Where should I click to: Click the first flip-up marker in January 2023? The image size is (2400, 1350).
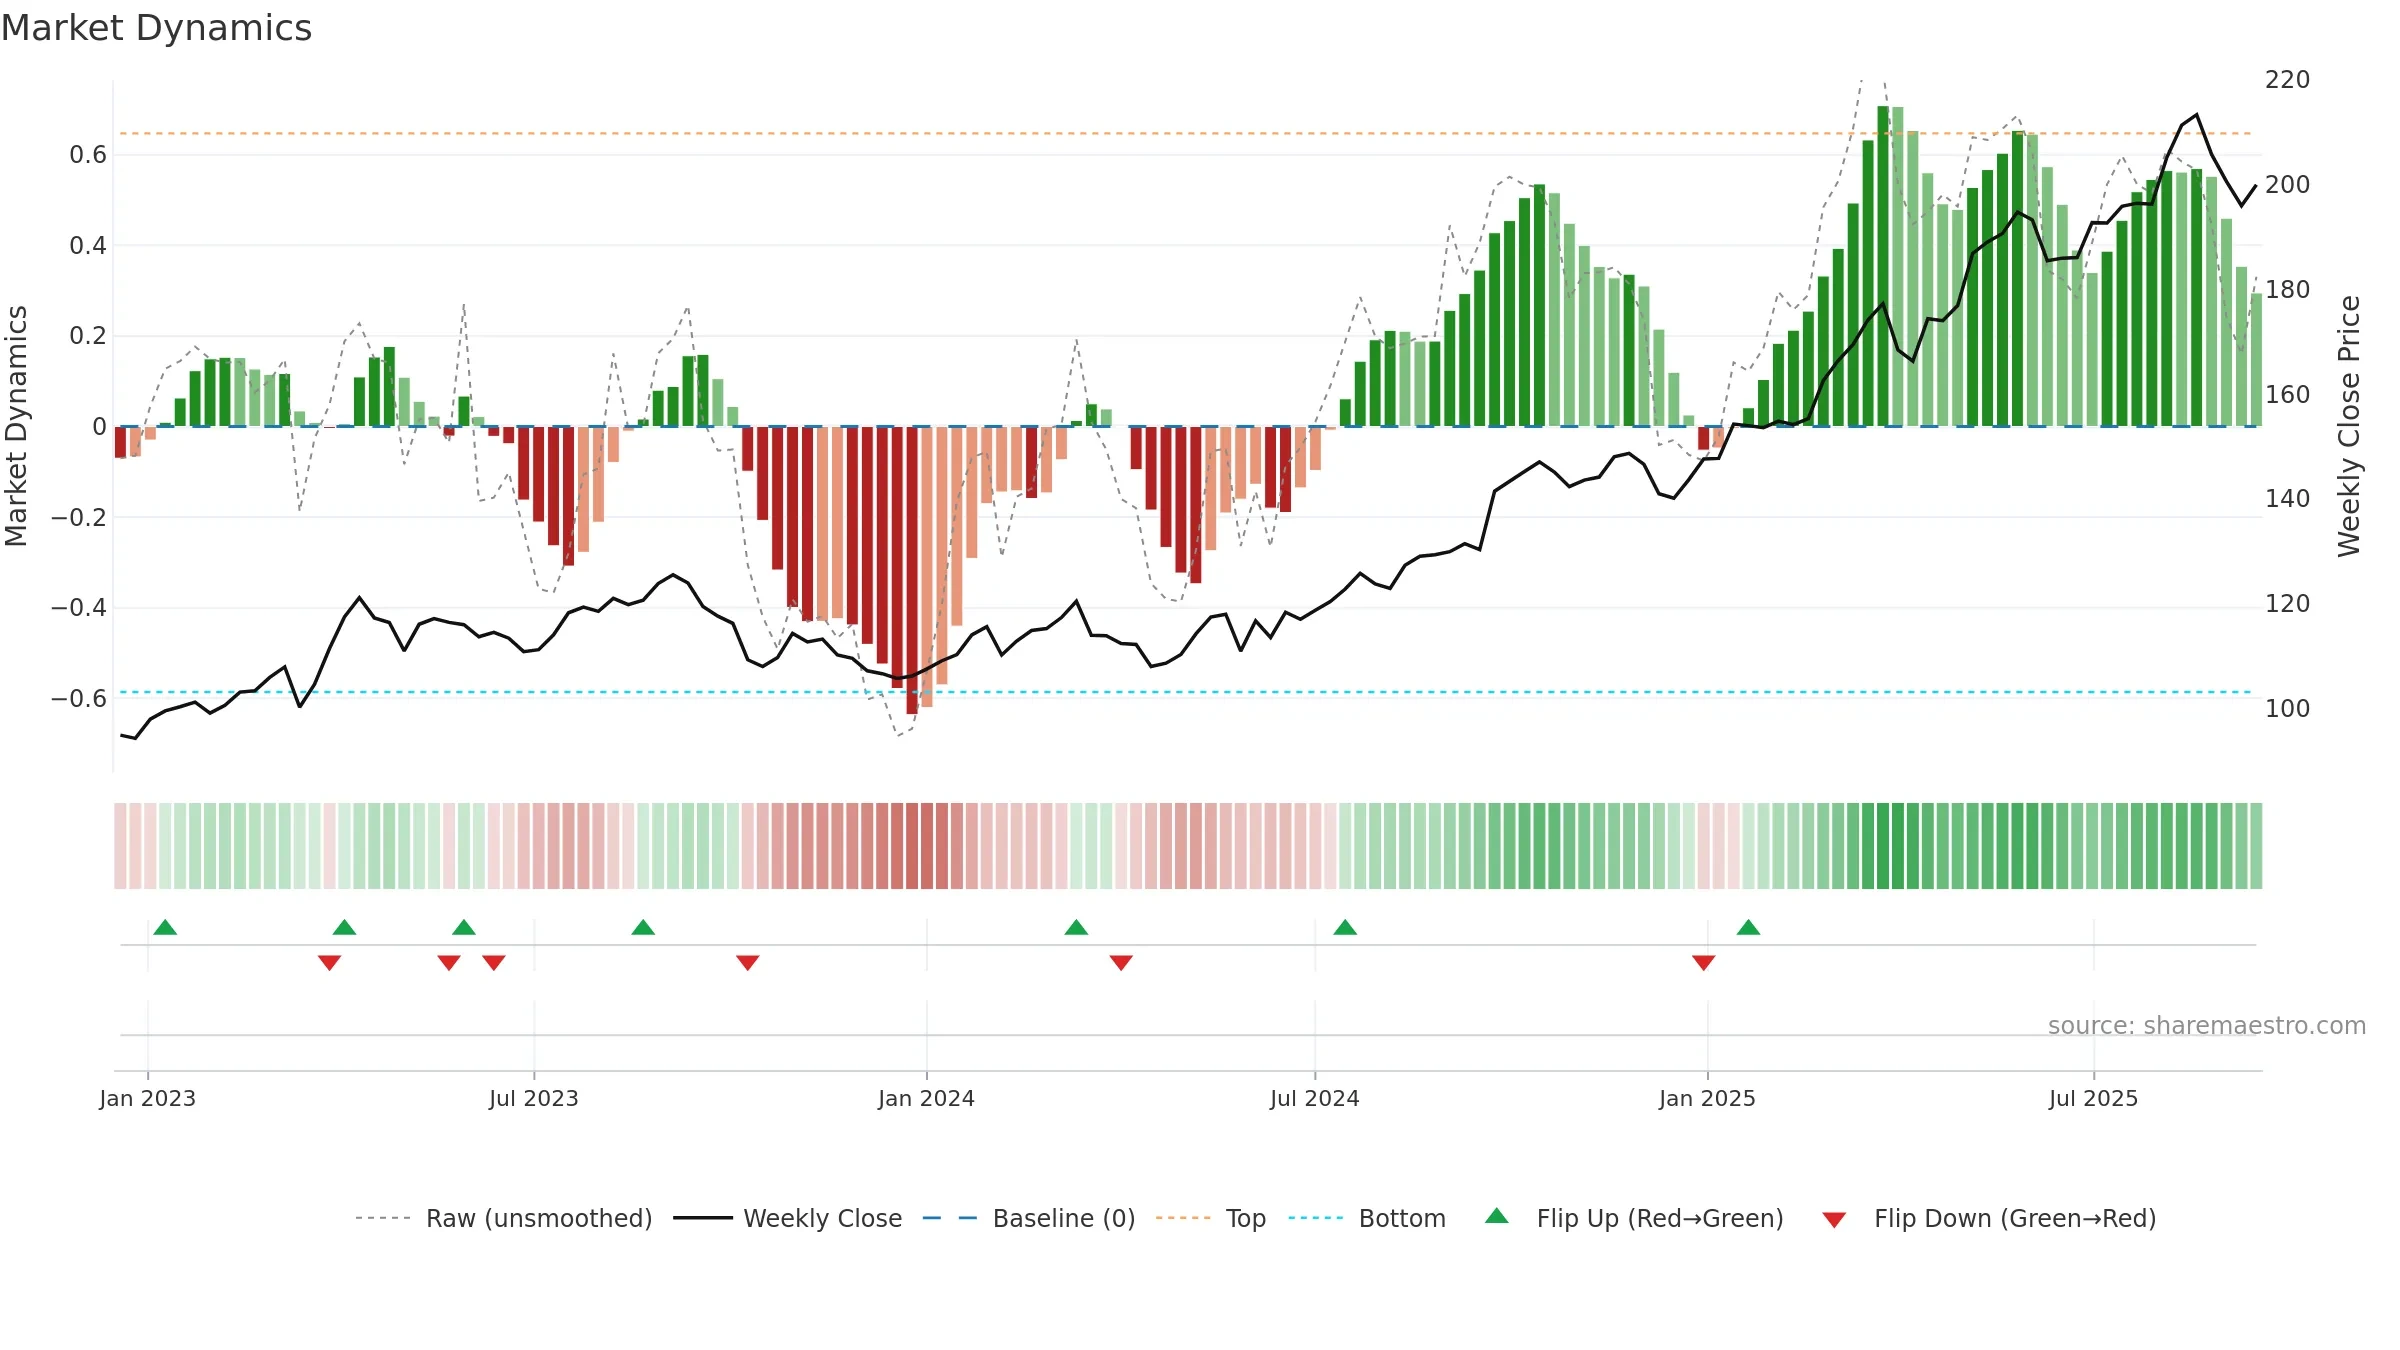[165, 927]
